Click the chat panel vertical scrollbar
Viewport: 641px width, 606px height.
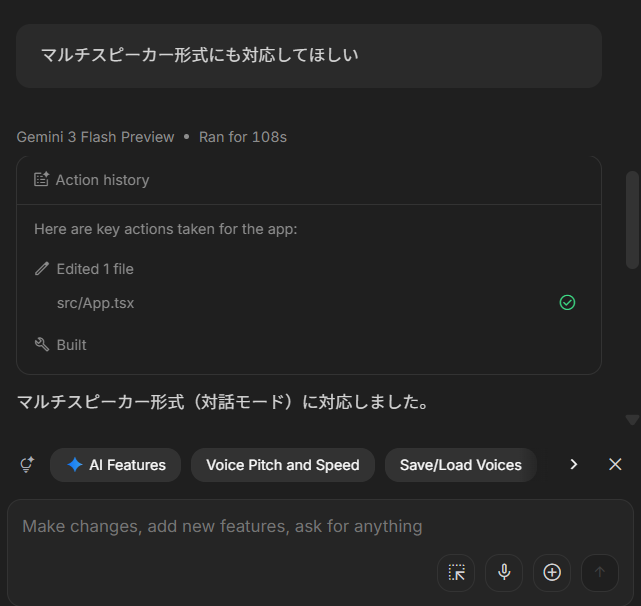click(x=631, y=220)
